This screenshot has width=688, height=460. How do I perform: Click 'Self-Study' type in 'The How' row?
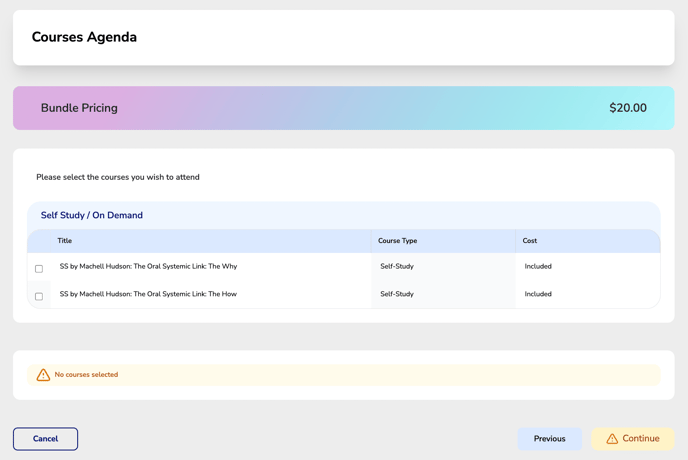[397, 294]
